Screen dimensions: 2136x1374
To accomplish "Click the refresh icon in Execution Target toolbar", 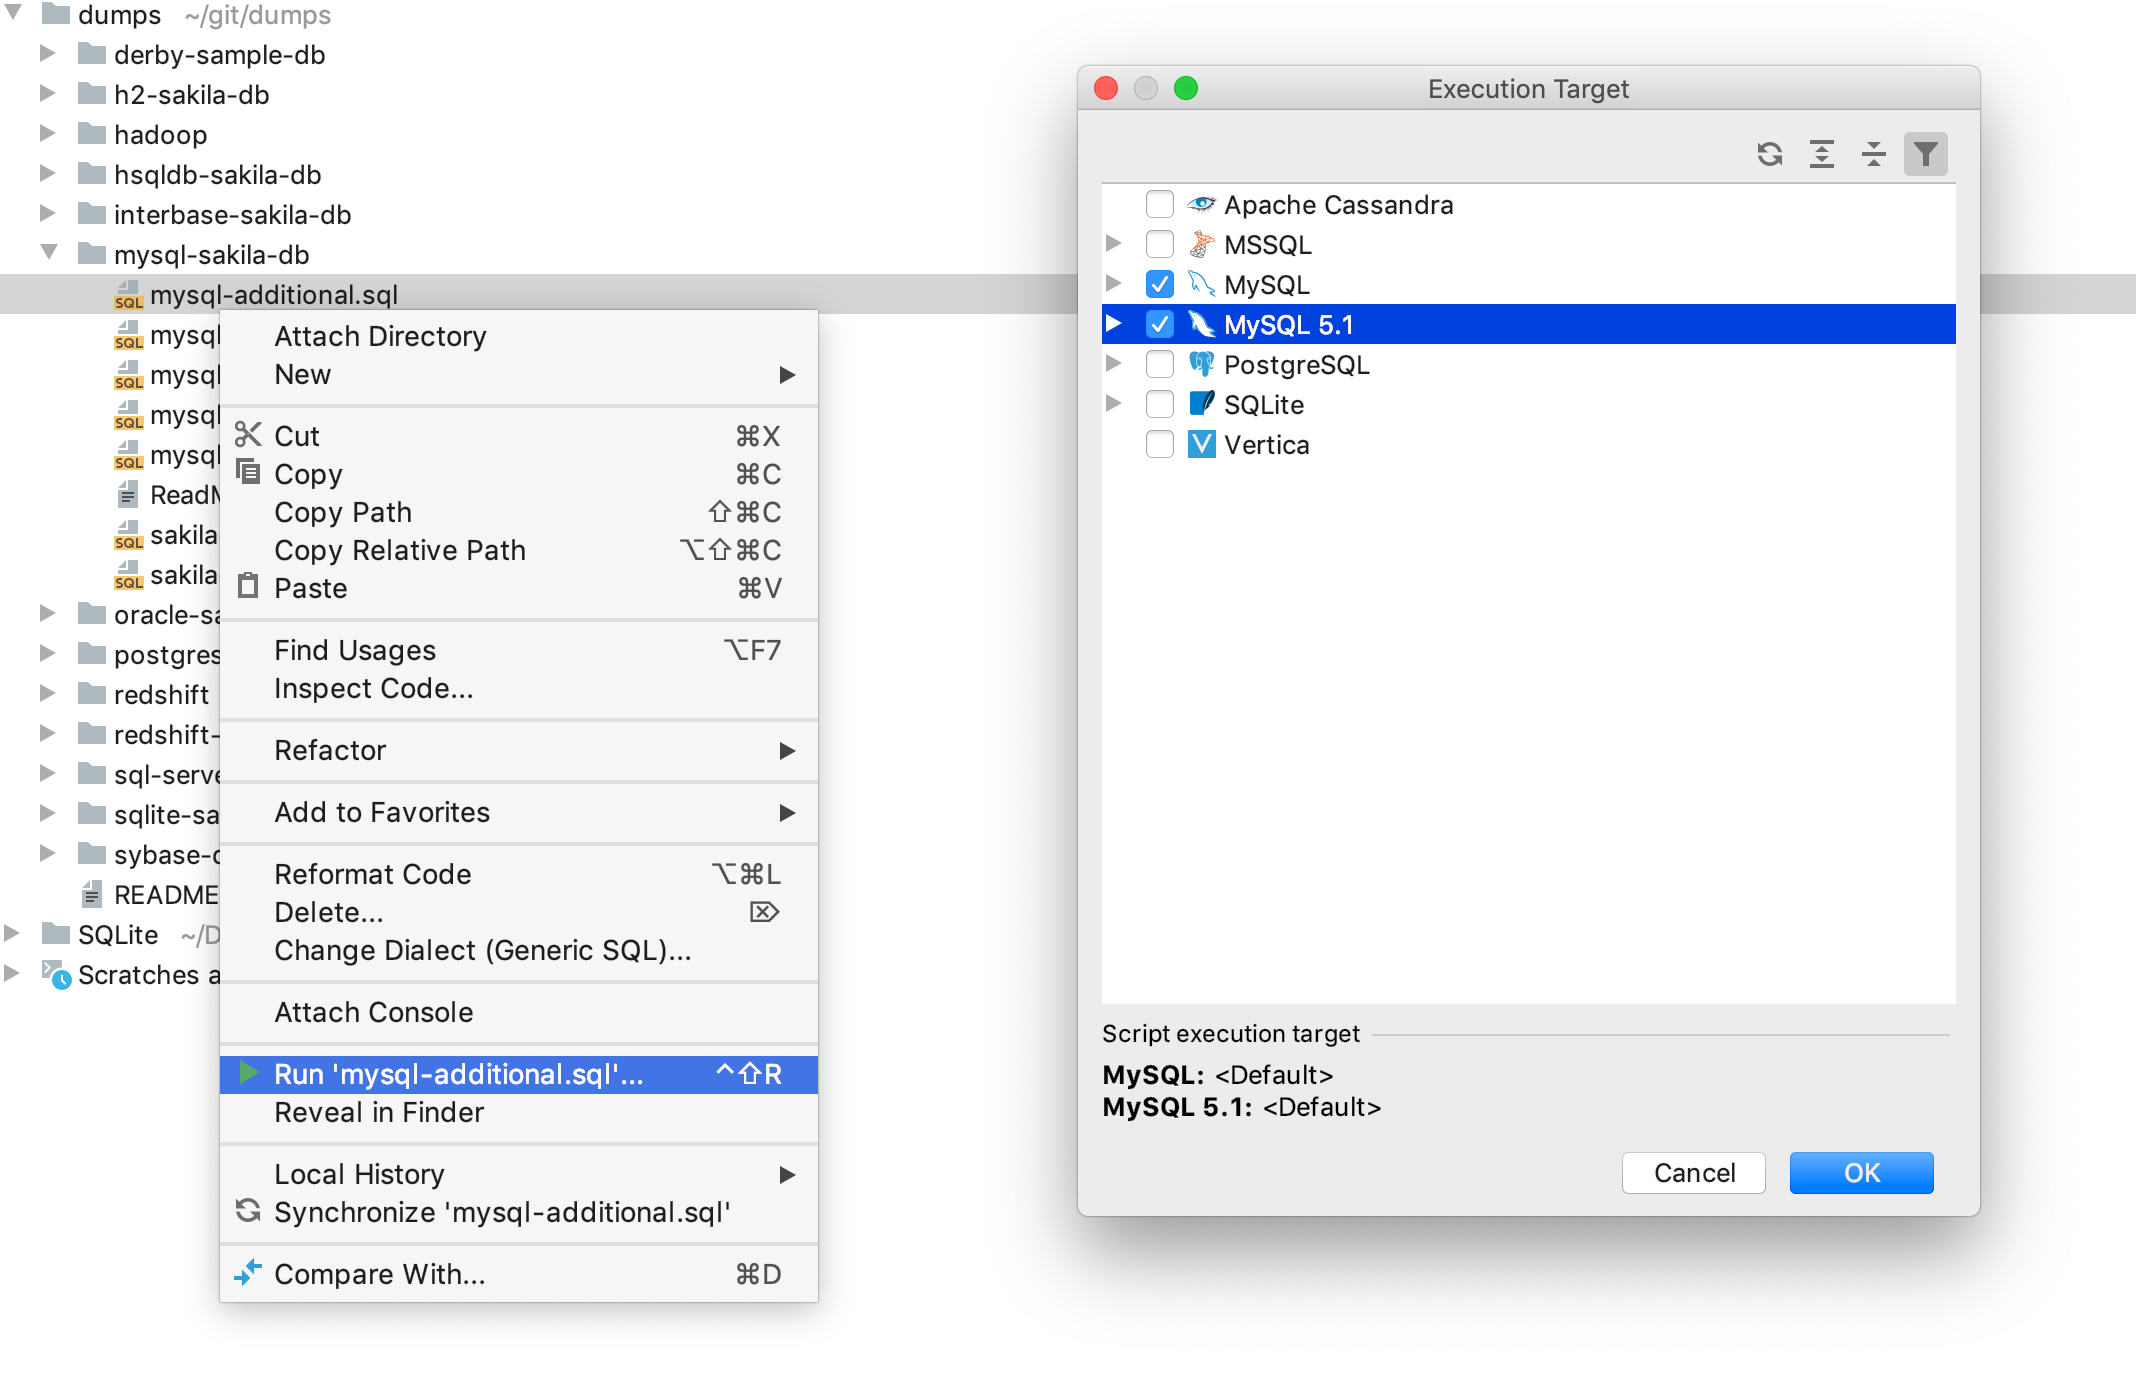I will 1769,154.
